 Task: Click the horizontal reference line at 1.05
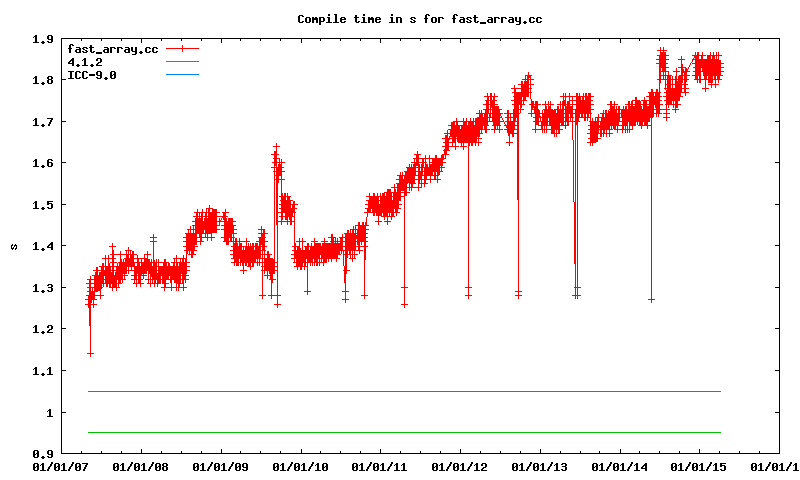400,391
